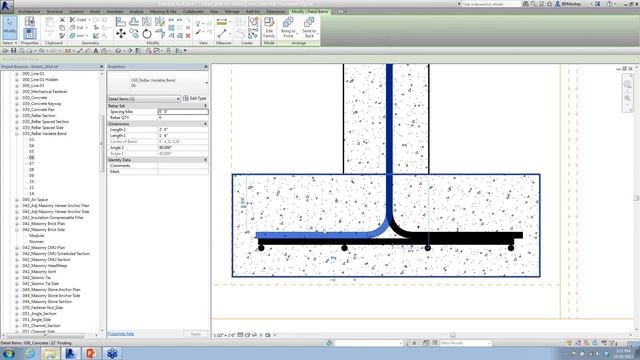Delete the selected element, red X

[x=188, y=36]
